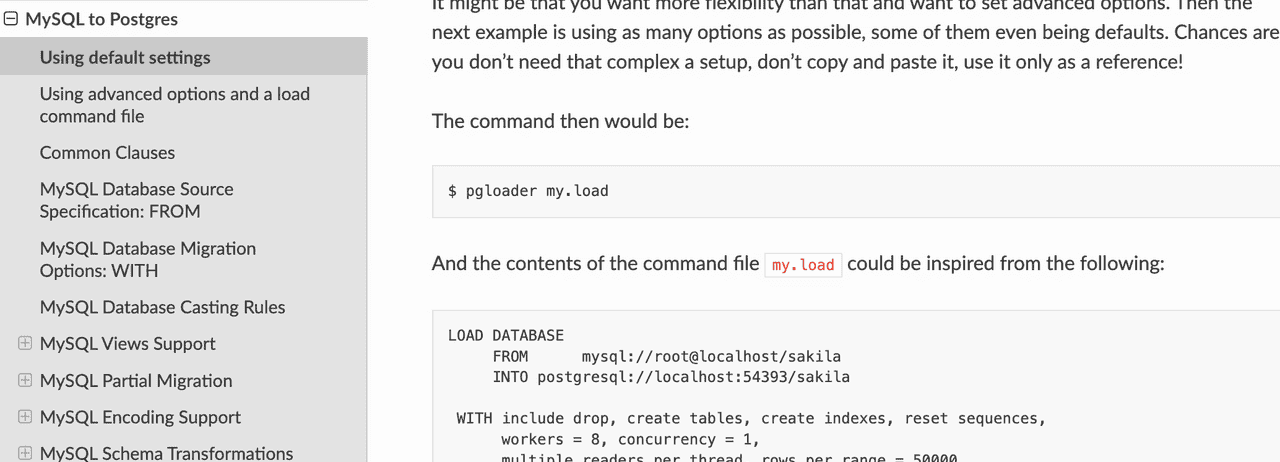Screen dimensions: 1280x462
Task: Expand the MySQL Views Support plus icon
Action: [x=25, y=344]
